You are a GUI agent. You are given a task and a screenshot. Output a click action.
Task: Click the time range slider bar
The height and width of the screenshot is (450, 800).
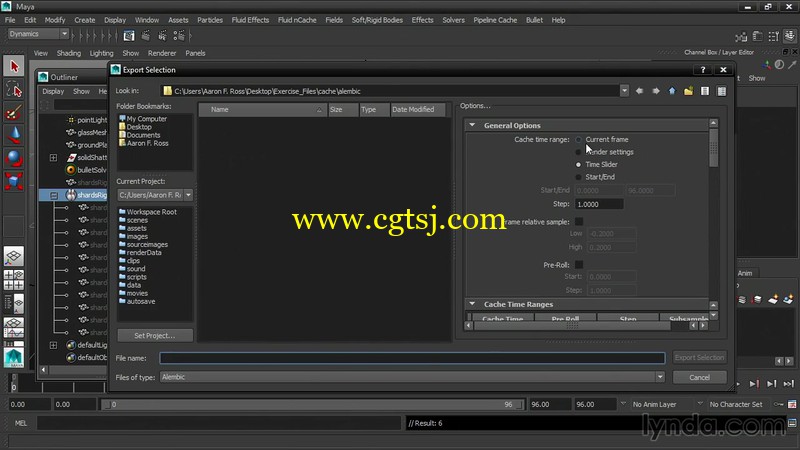[313, 404]
